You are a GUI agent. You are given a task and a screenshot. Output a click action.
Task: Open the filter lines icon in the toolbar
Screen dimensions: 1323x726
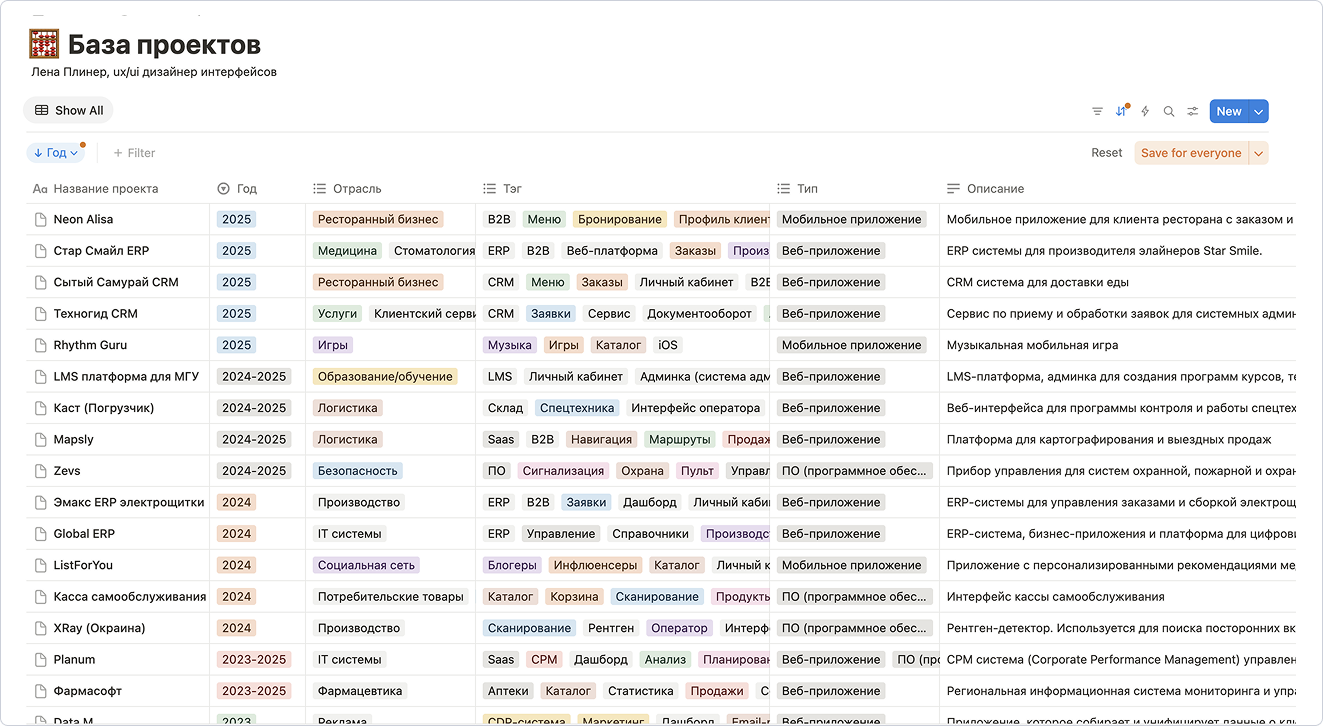pyautogui.click(x=1097, y=111)
